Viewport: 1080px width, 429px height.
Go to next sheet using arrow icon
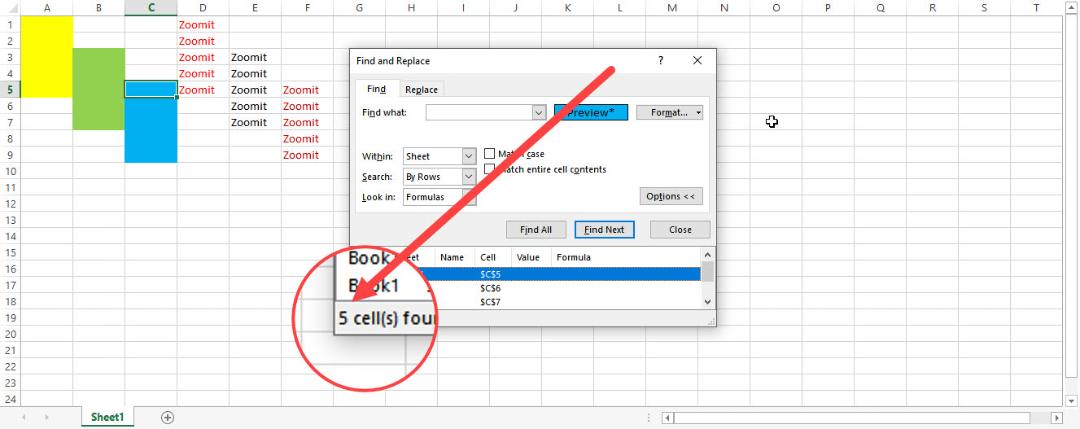[x=47, y=417]
